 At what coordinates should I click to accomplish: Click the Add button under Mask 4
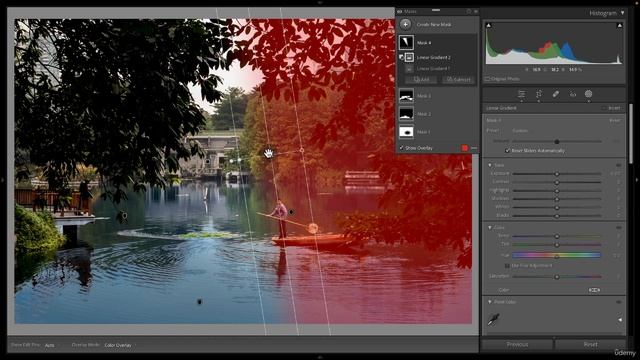[421, 80]
